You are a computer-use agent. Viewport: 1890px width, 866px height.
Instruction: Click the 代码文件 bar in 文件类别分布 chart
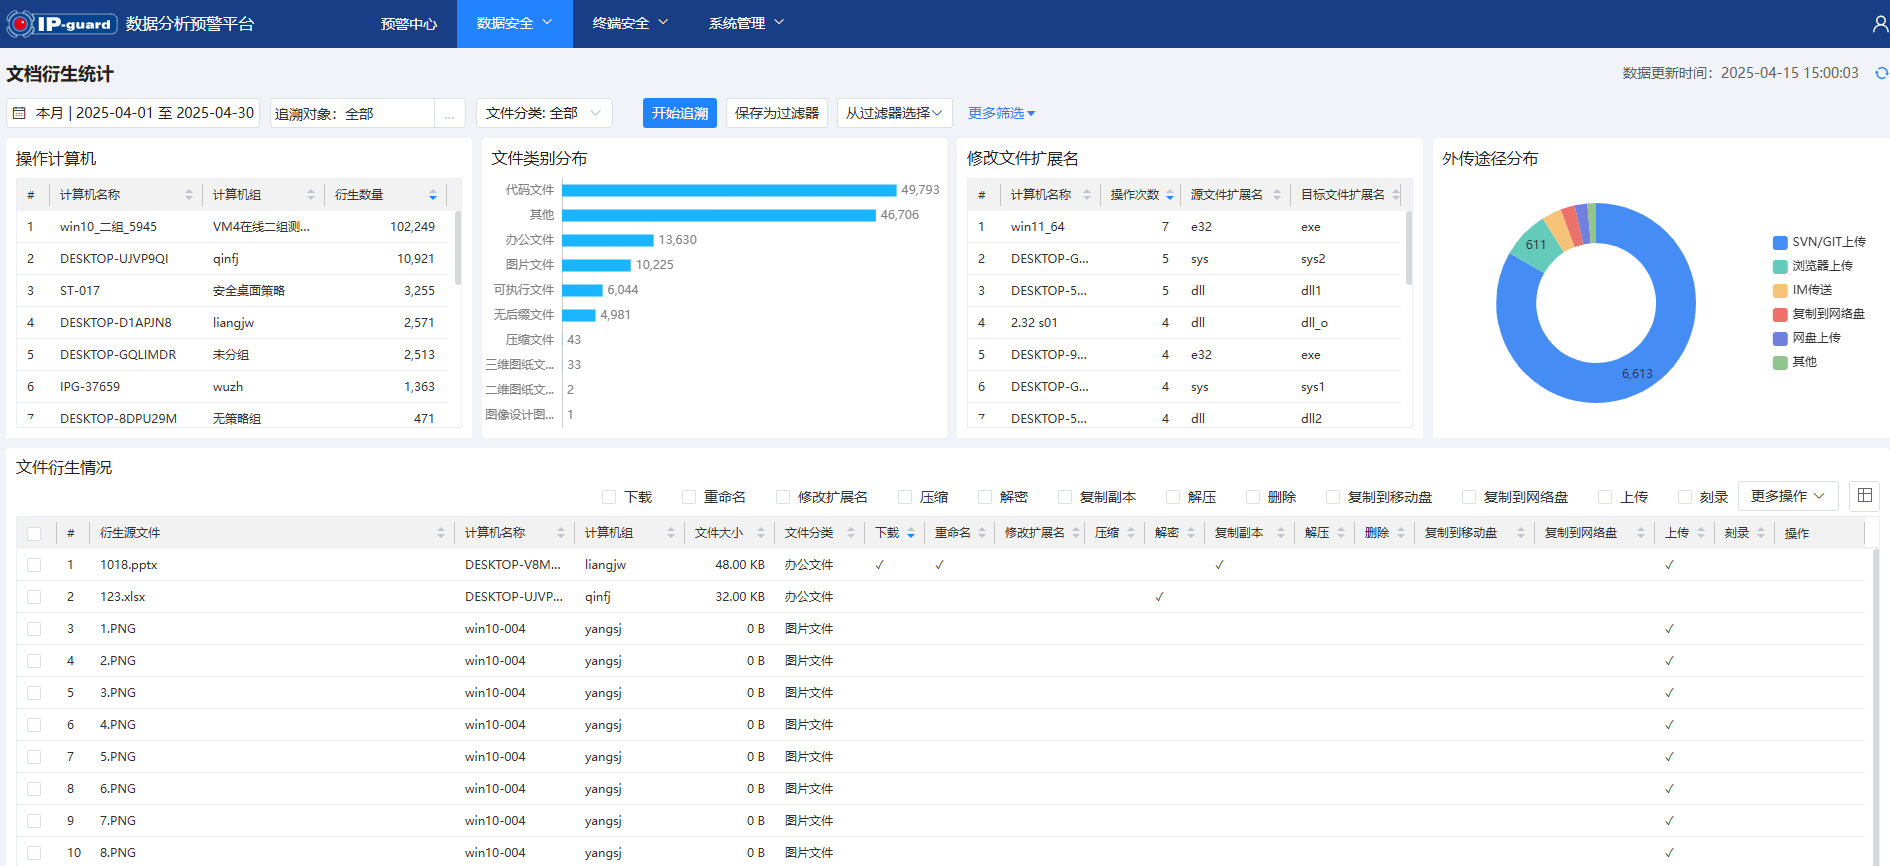coord(729,190)
